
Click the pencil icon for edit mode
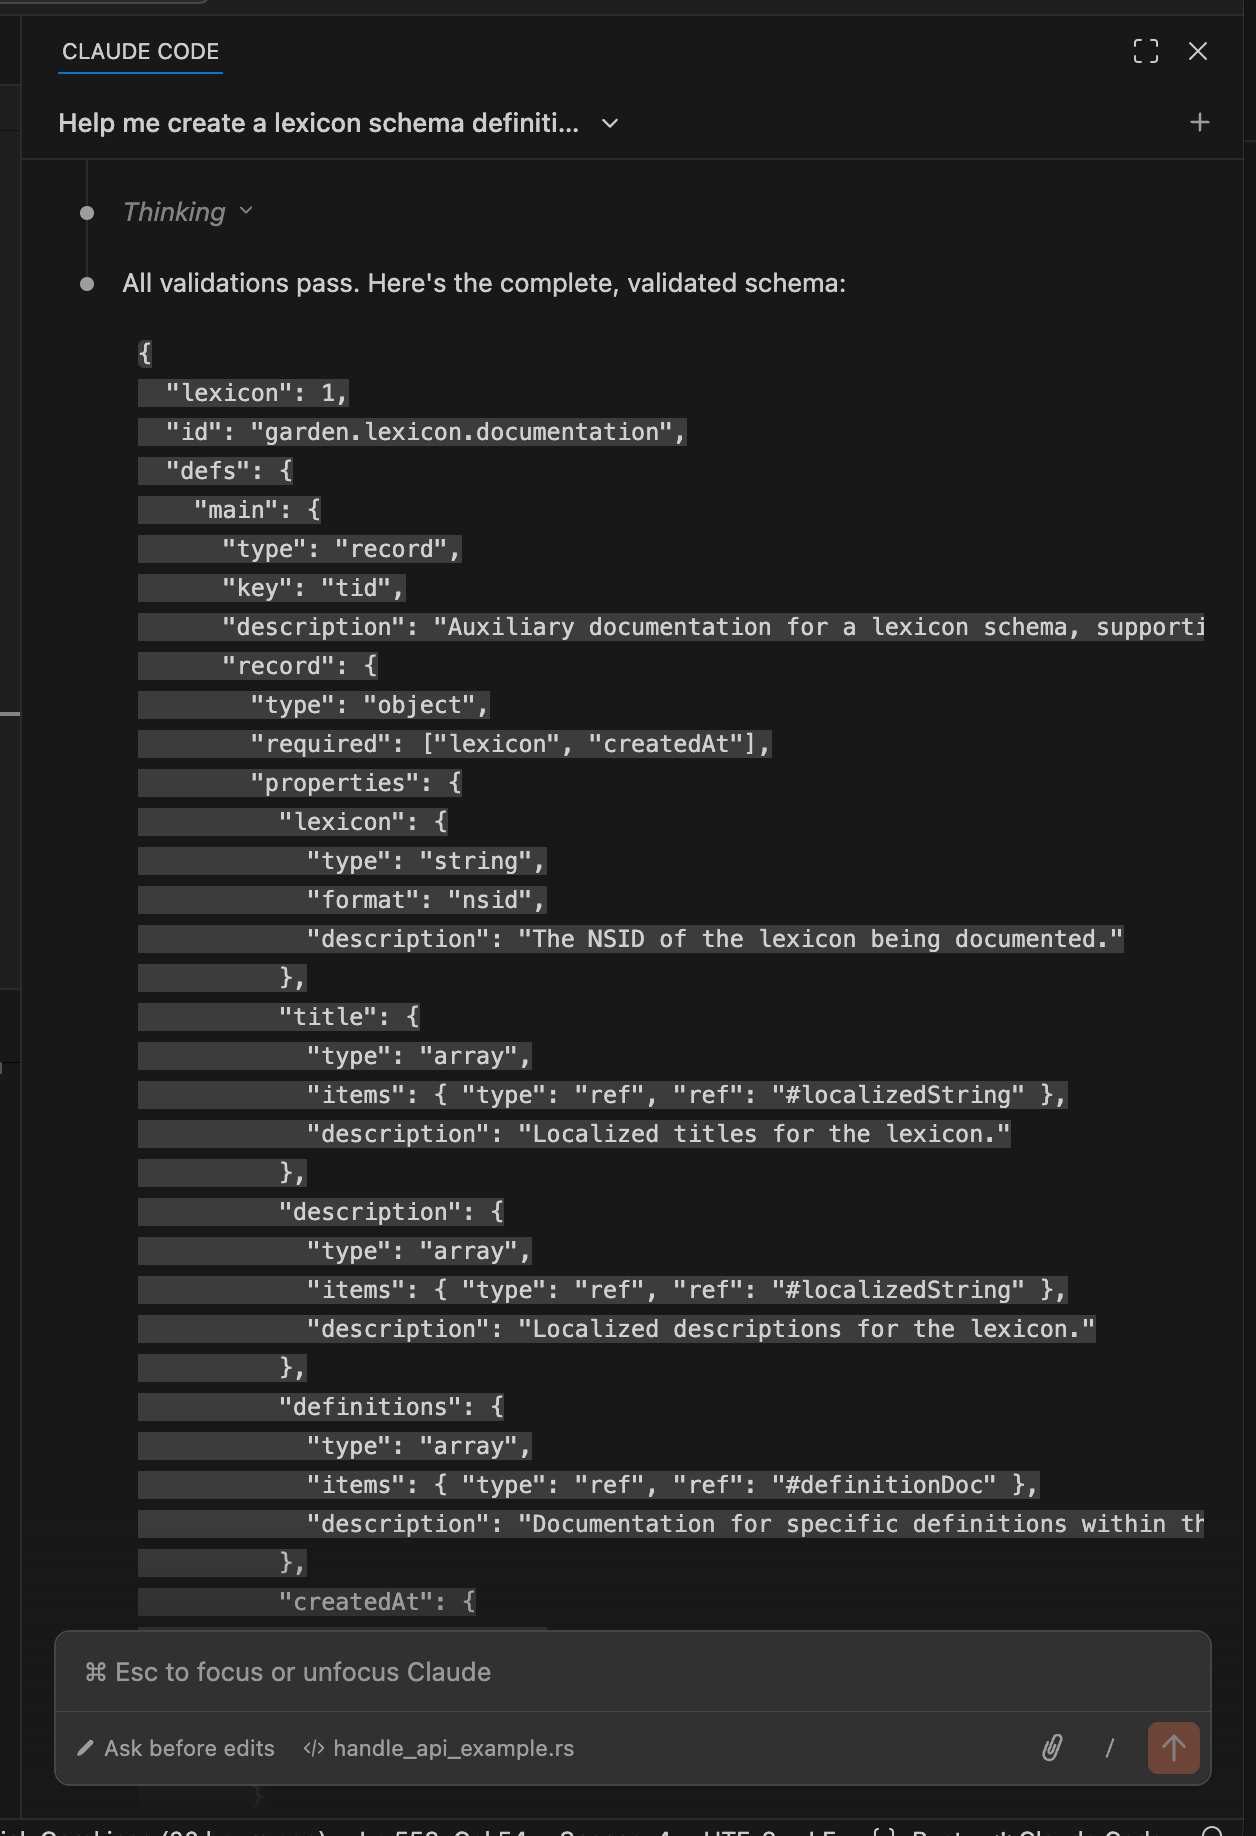point(86,1748)
